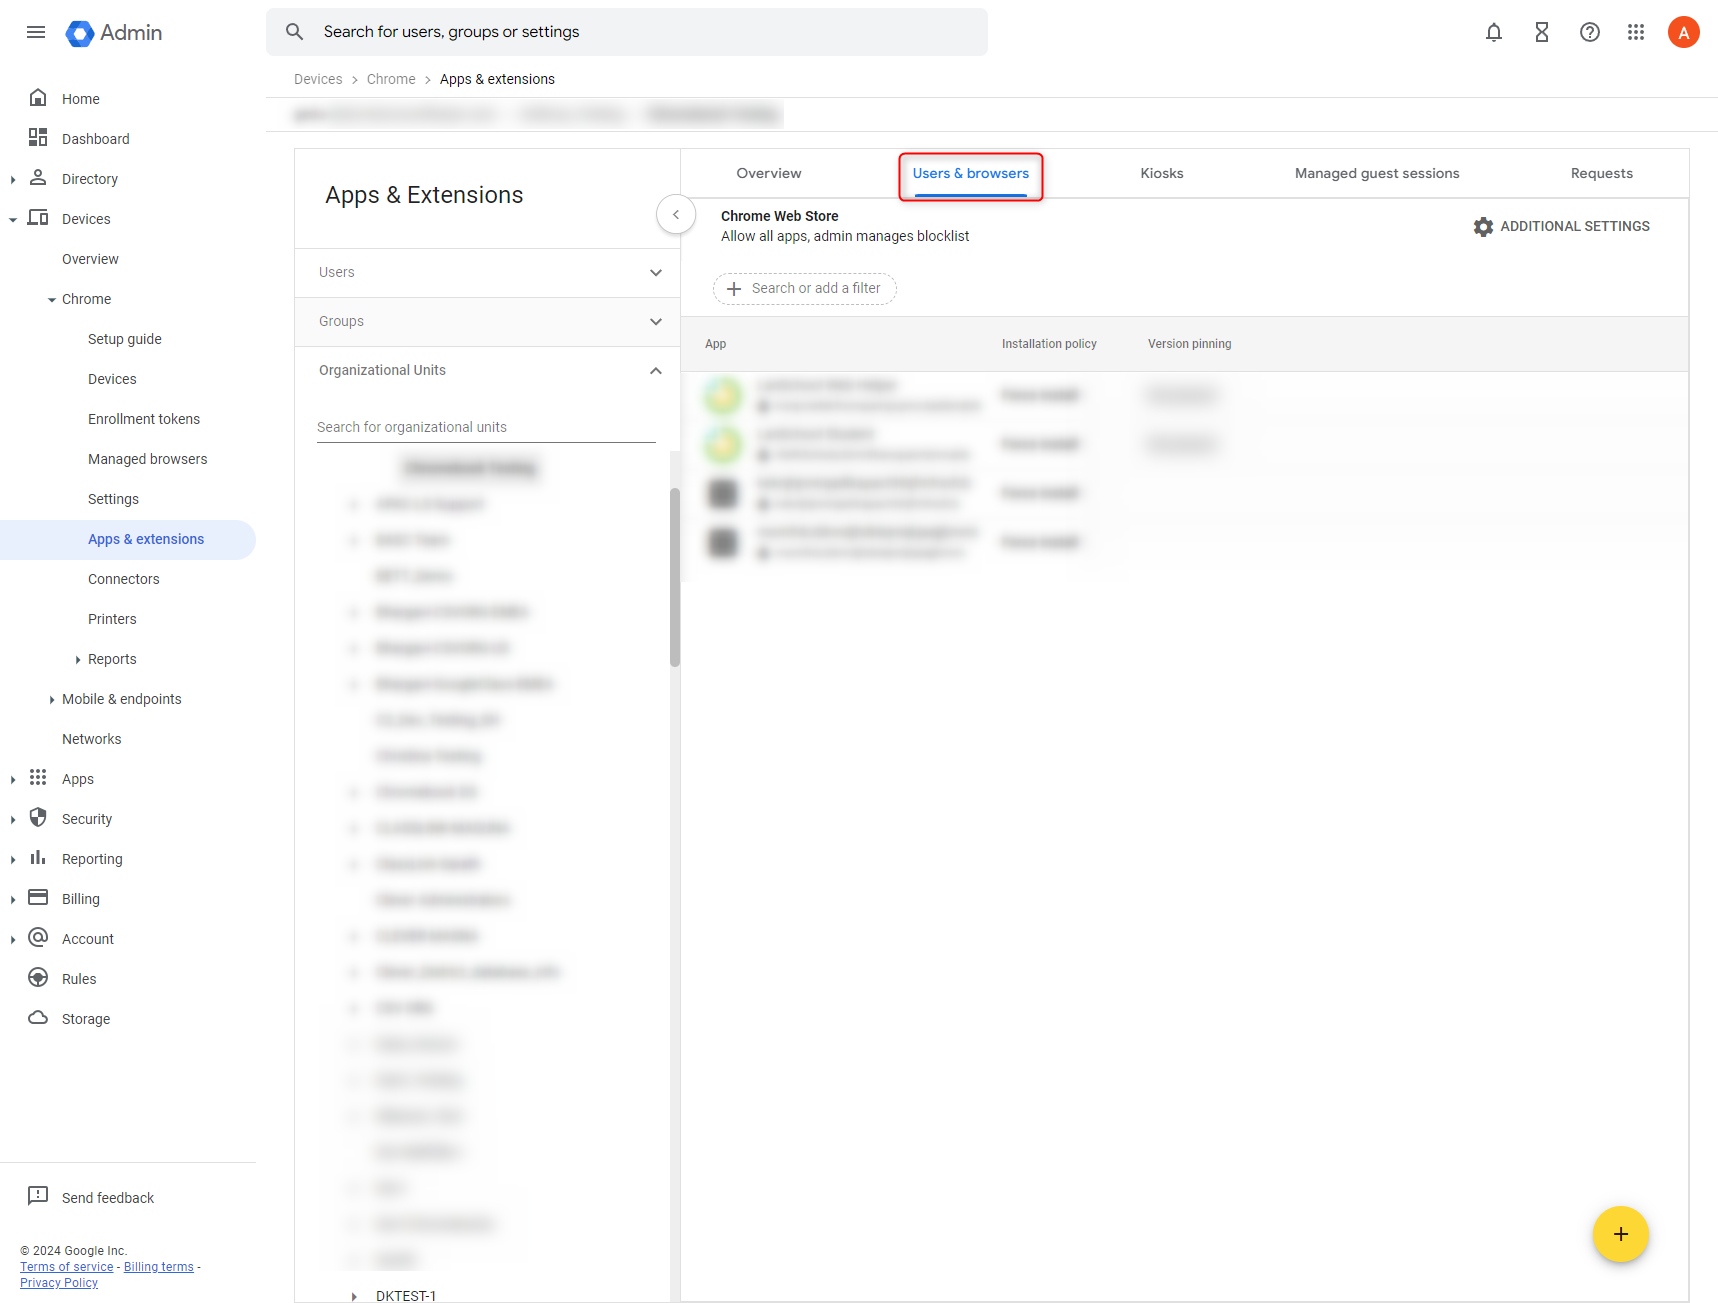Viewport: 1718px width, 1303px height.
Task: Click the Home house icon
Action: tap(38, 98)
